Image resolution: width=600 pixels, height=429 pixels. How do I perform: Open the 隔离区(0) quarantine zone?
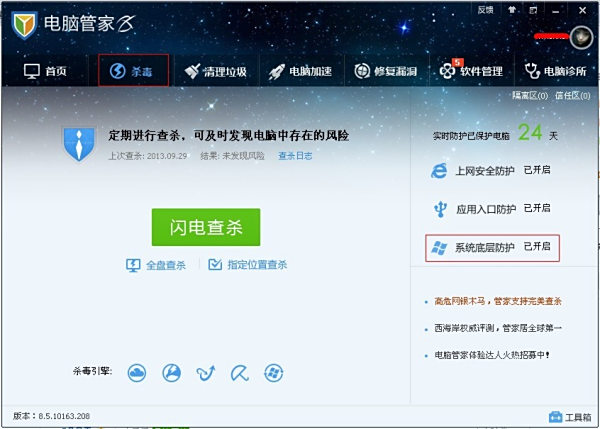click(529, 96)
